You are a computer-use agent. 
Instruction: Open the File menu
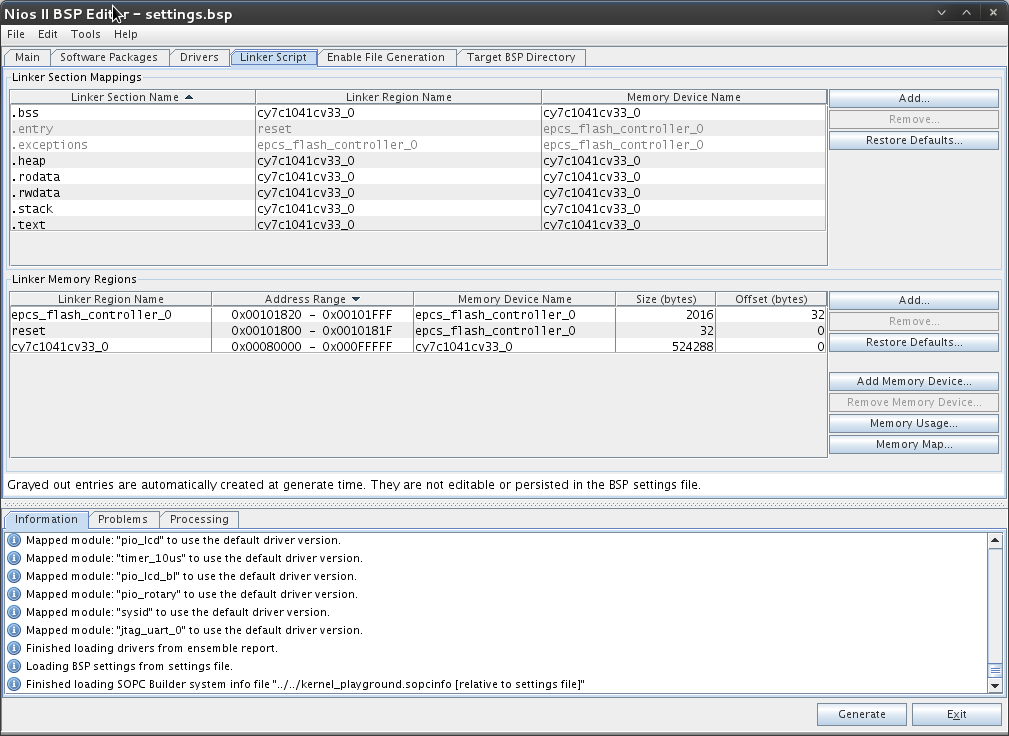[x=15, y=34]
